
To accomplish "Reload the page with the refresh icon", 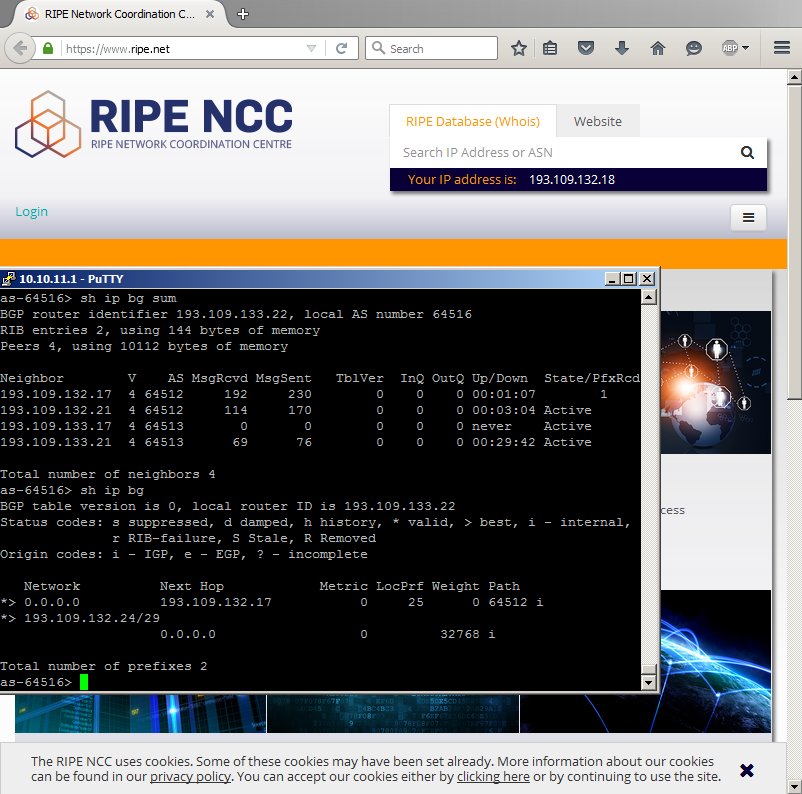I will (341, 48).
